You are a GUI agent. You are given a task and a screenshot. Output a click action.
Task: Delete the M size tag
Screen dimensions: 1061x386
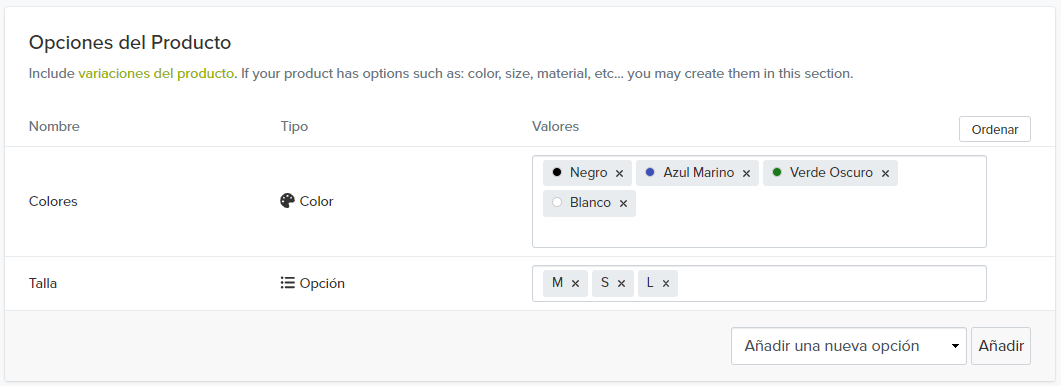[x=575, y=284]
